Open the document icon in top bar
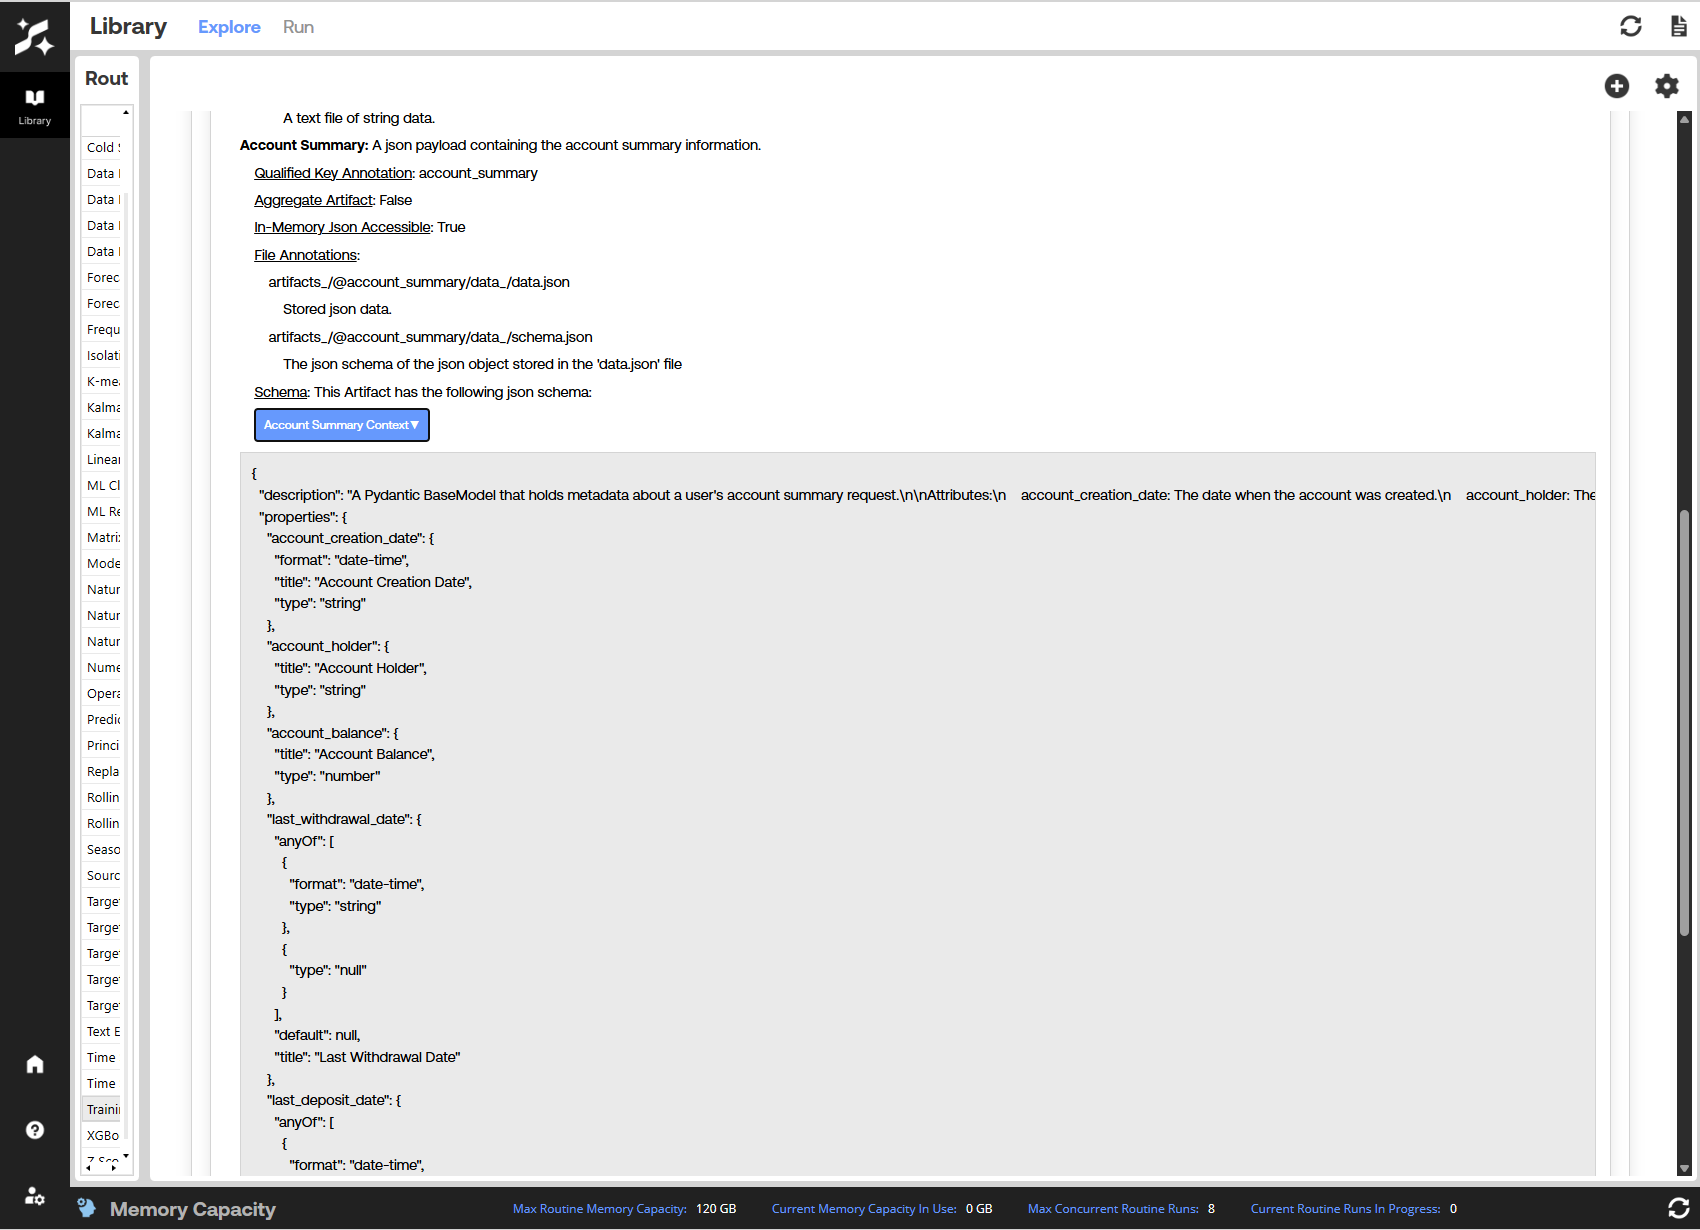This screenshot has height=1230, width=1700. point(1679,27)
